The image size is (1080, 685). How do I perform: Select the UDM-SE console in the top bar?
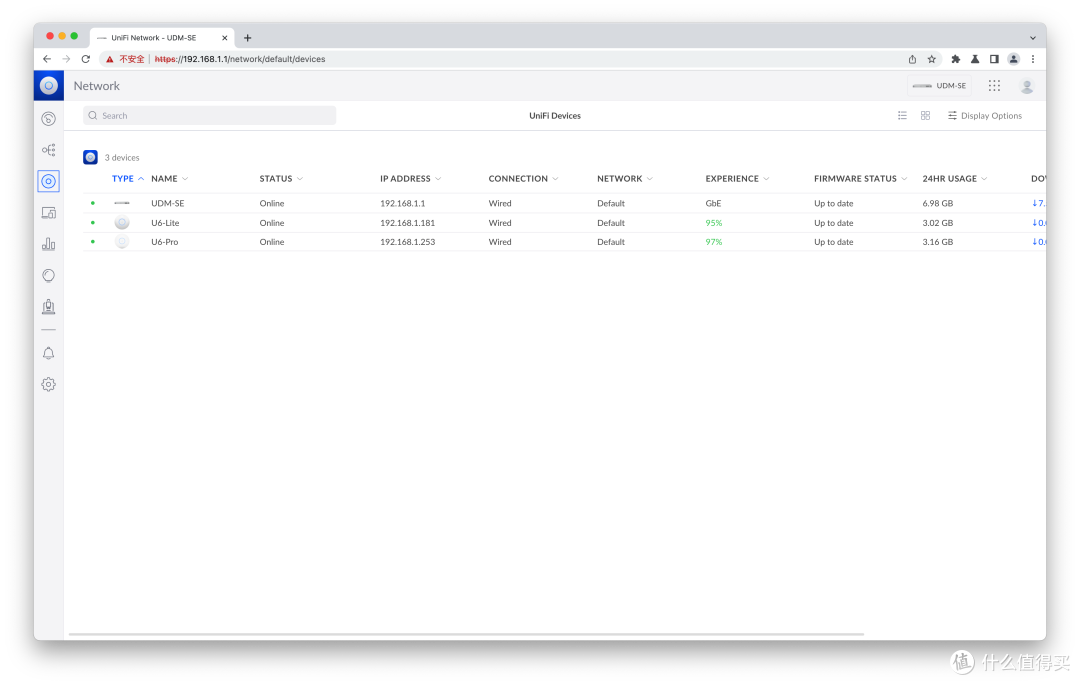(939, 85)
